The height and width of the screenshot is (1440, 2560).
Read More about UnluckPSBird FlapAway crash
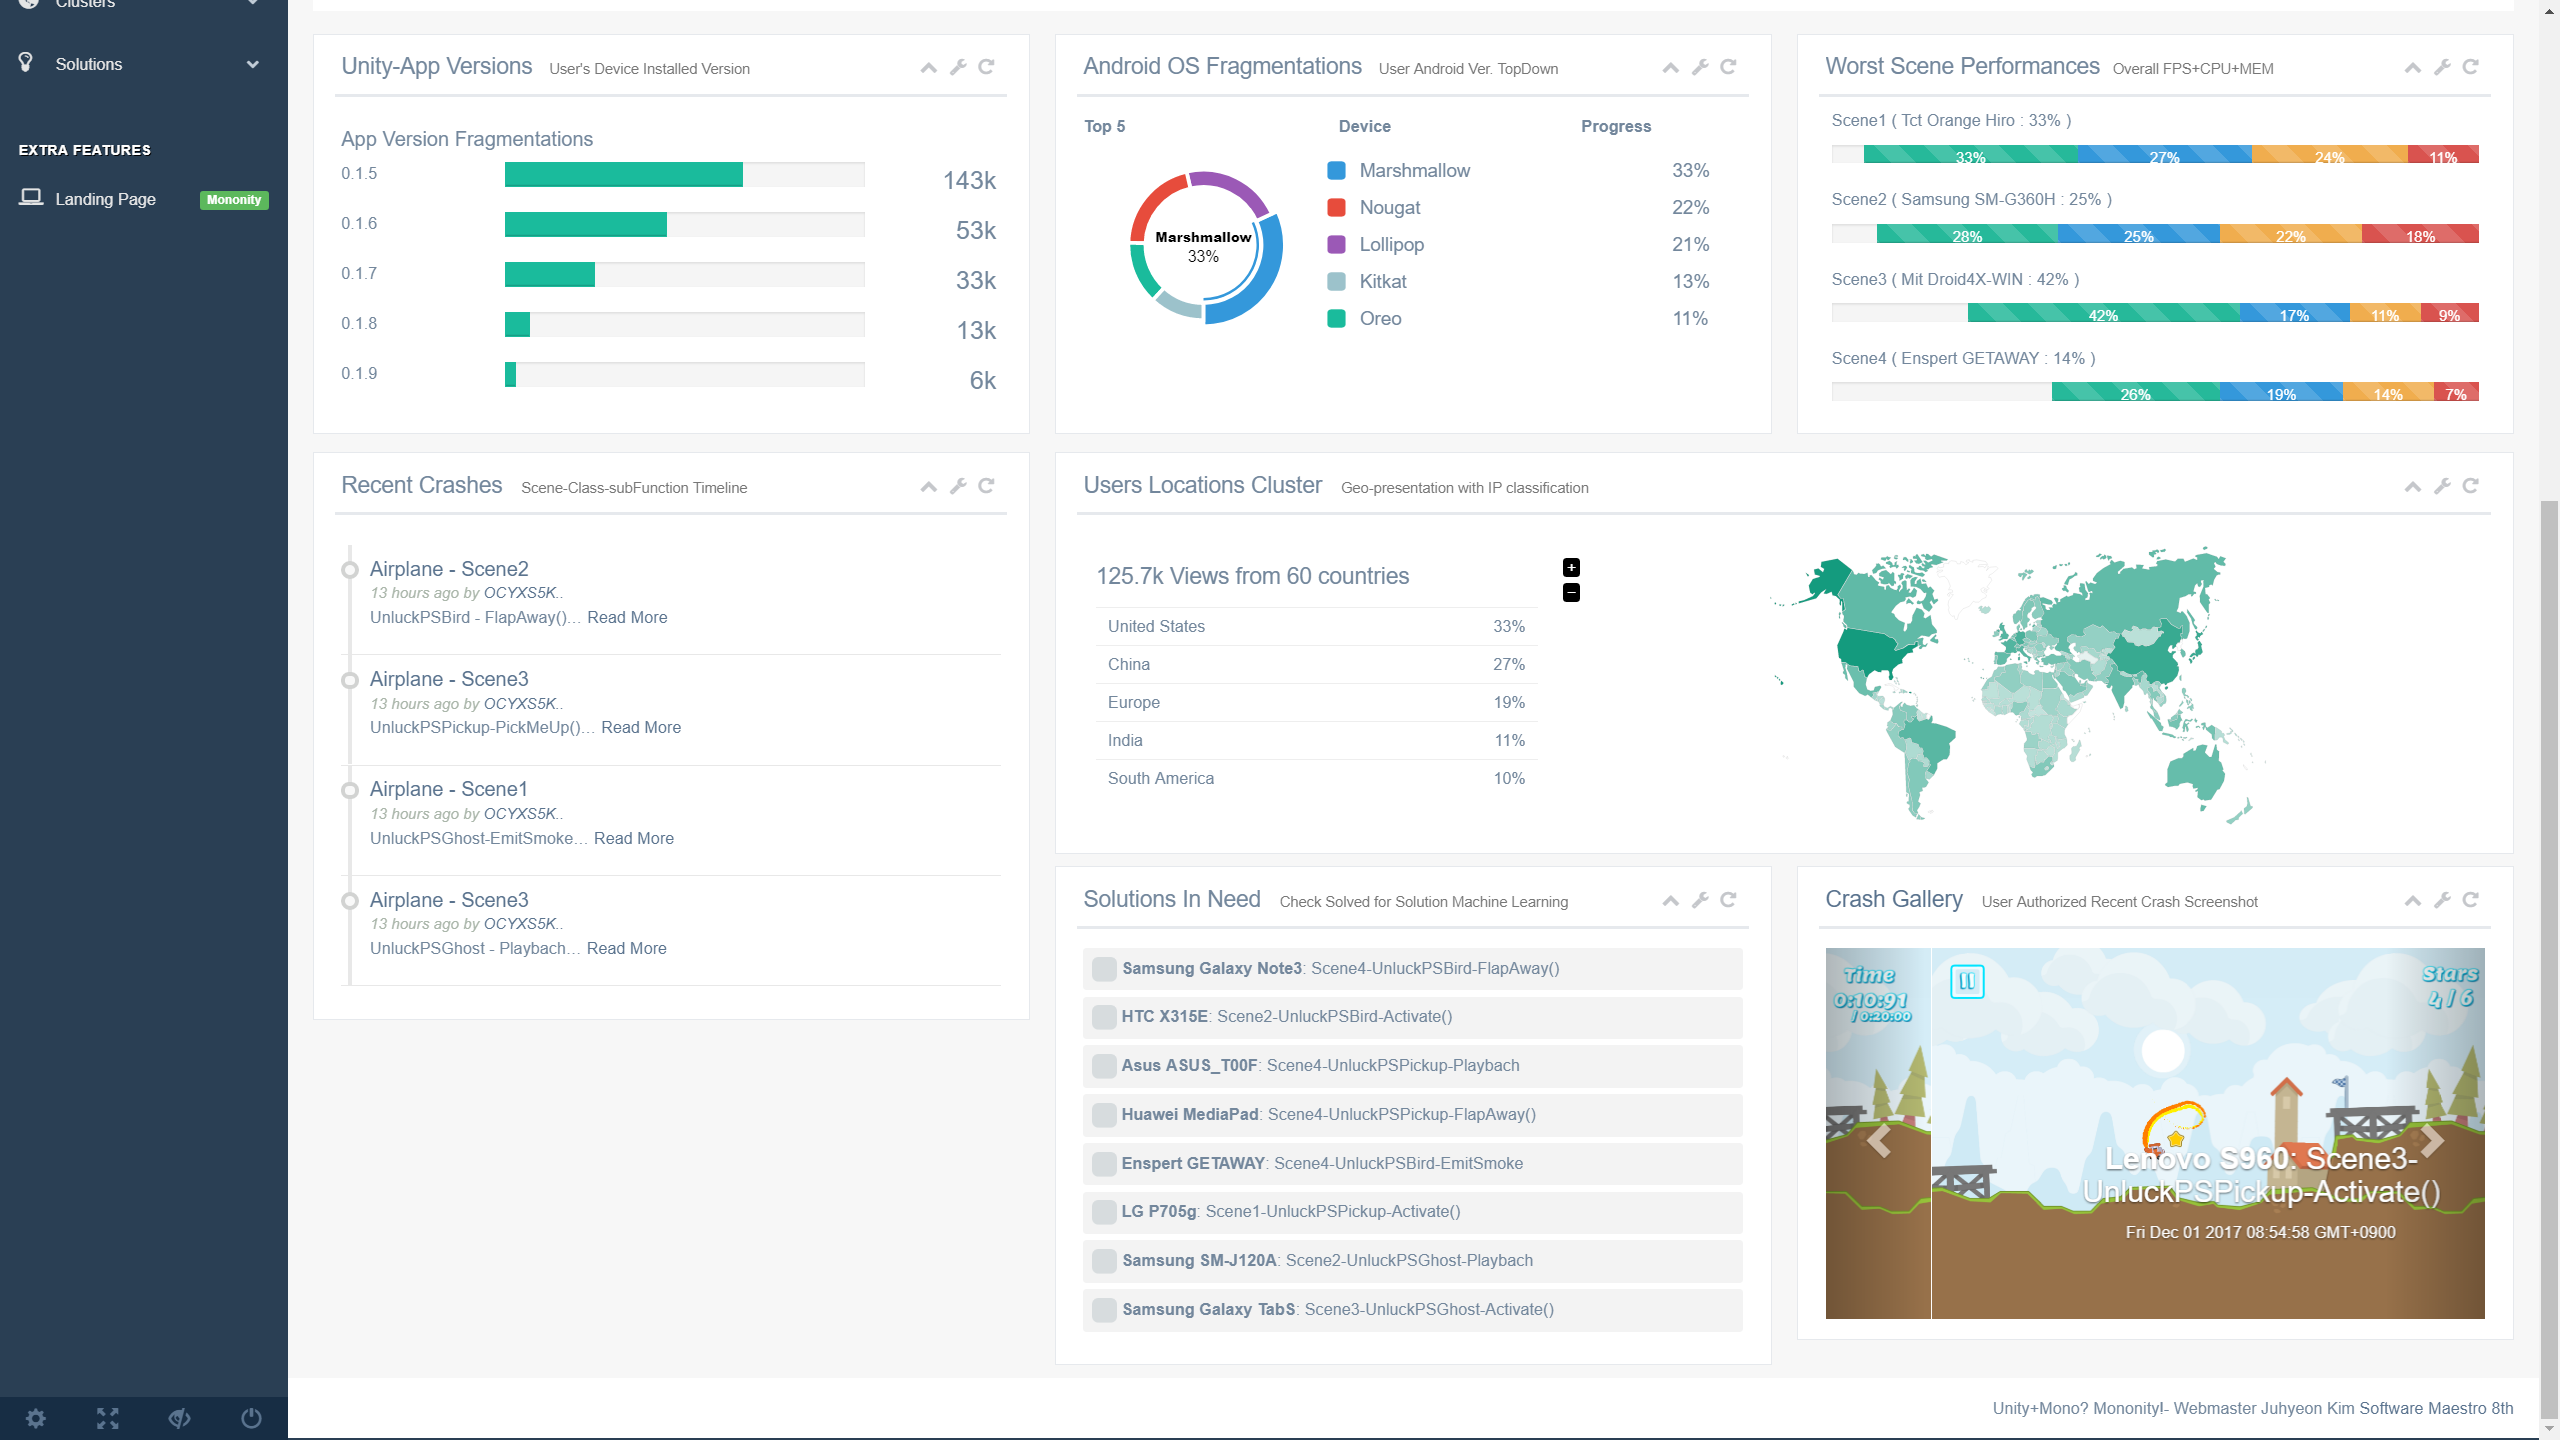point(627,617)
